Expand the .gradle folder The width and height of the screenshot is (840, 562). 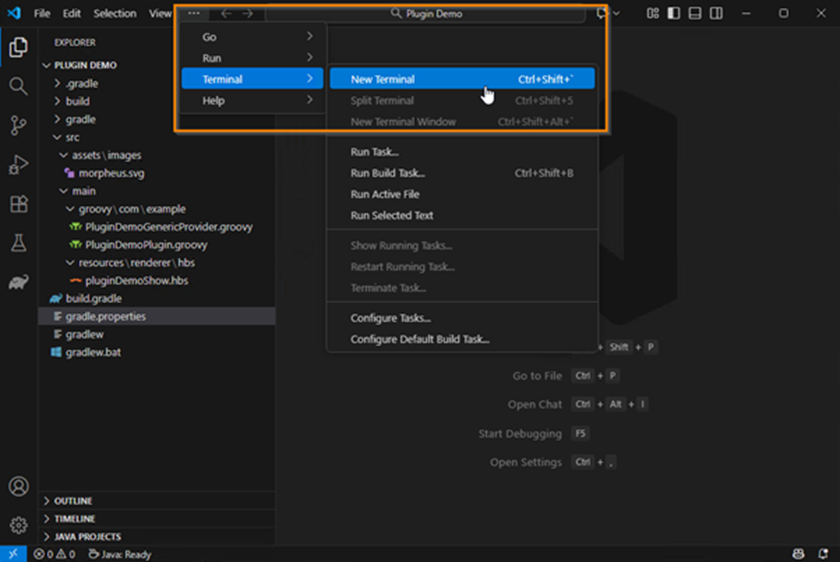tap(157, 83)
